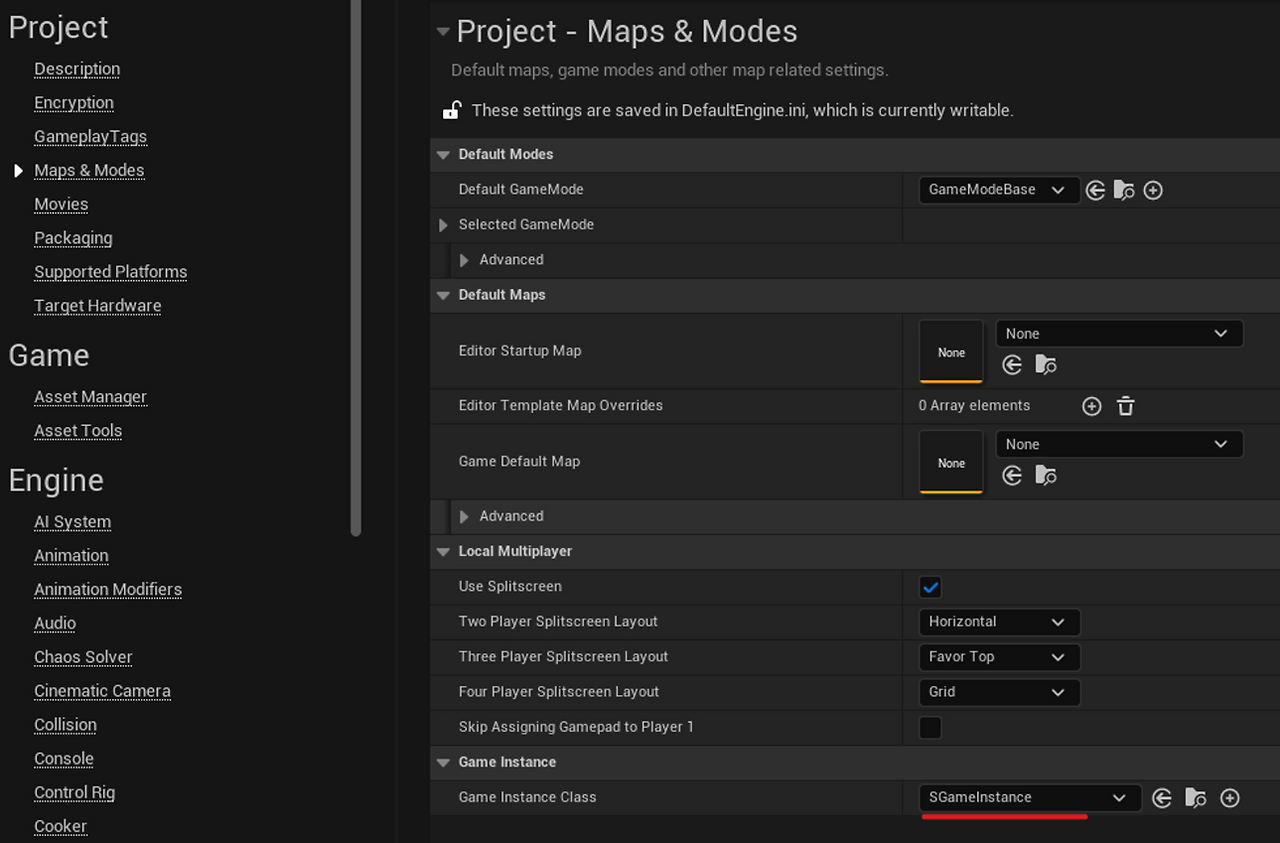This screenshot has height=843, width=1280.
Task: Use selected asset for Game Default Map
Action: [1011, 475]
